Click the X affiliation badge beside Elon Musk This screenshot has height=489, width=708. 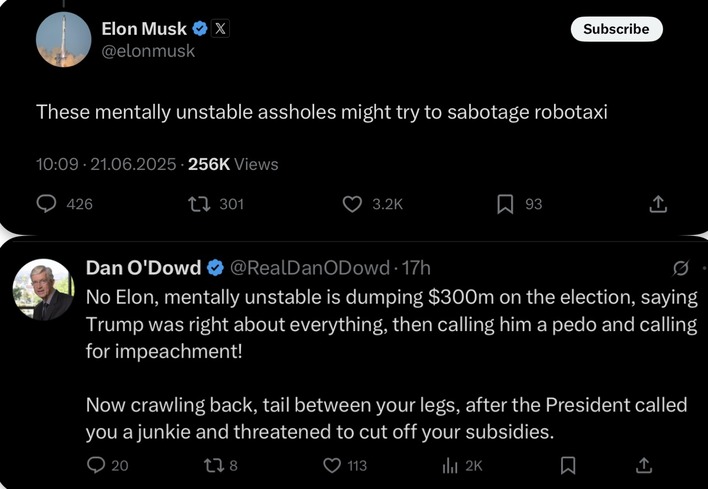pyautogui.click(x=221, y=29)
